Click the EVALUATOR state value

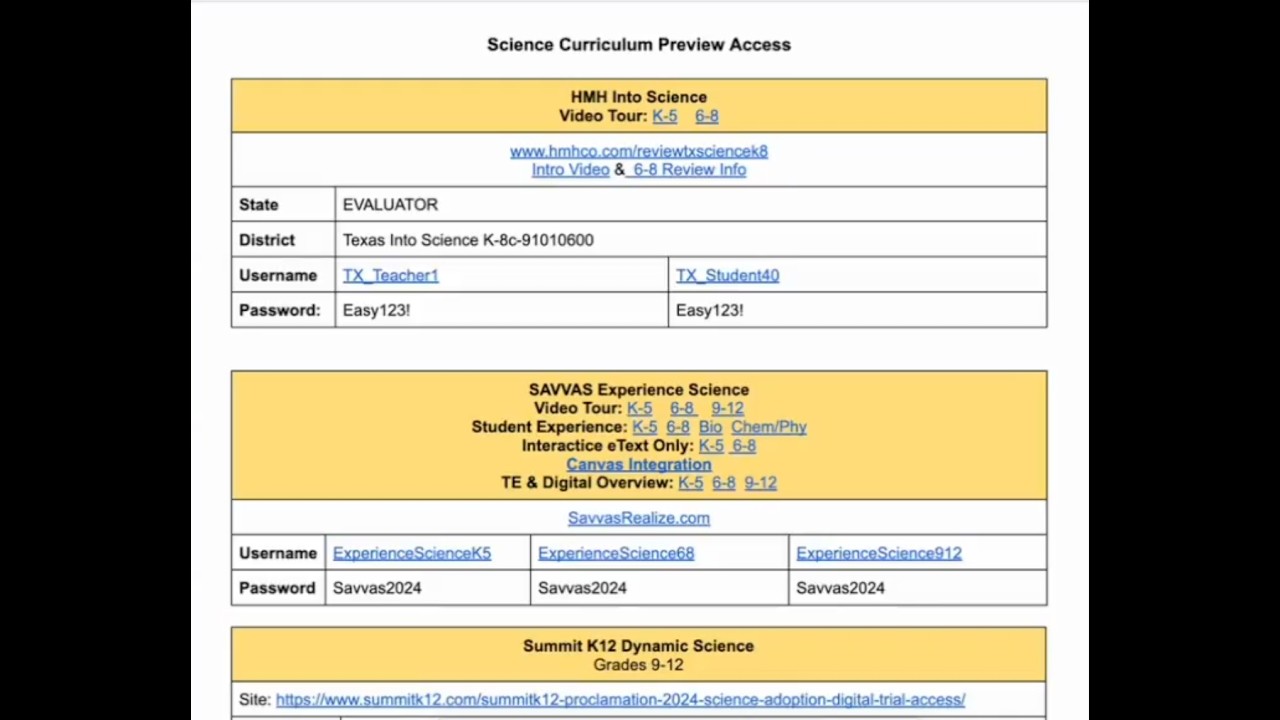[x=390, y=204]
